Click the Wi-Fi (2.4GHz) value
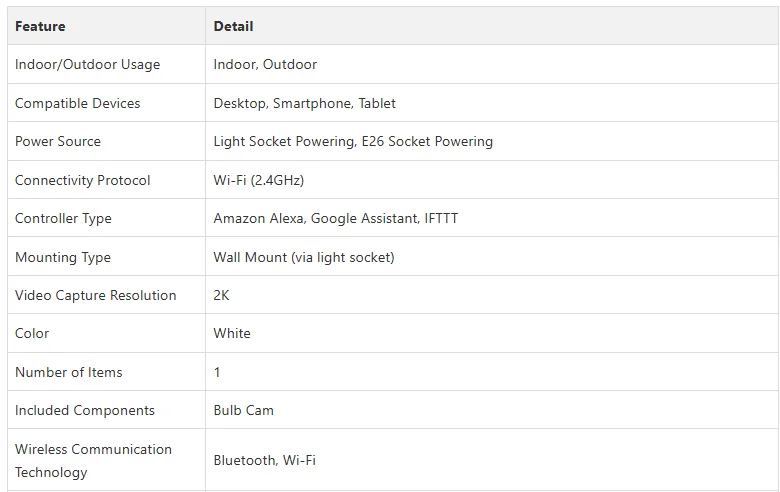Screen dimensions: 780x492 click(258, 180)
